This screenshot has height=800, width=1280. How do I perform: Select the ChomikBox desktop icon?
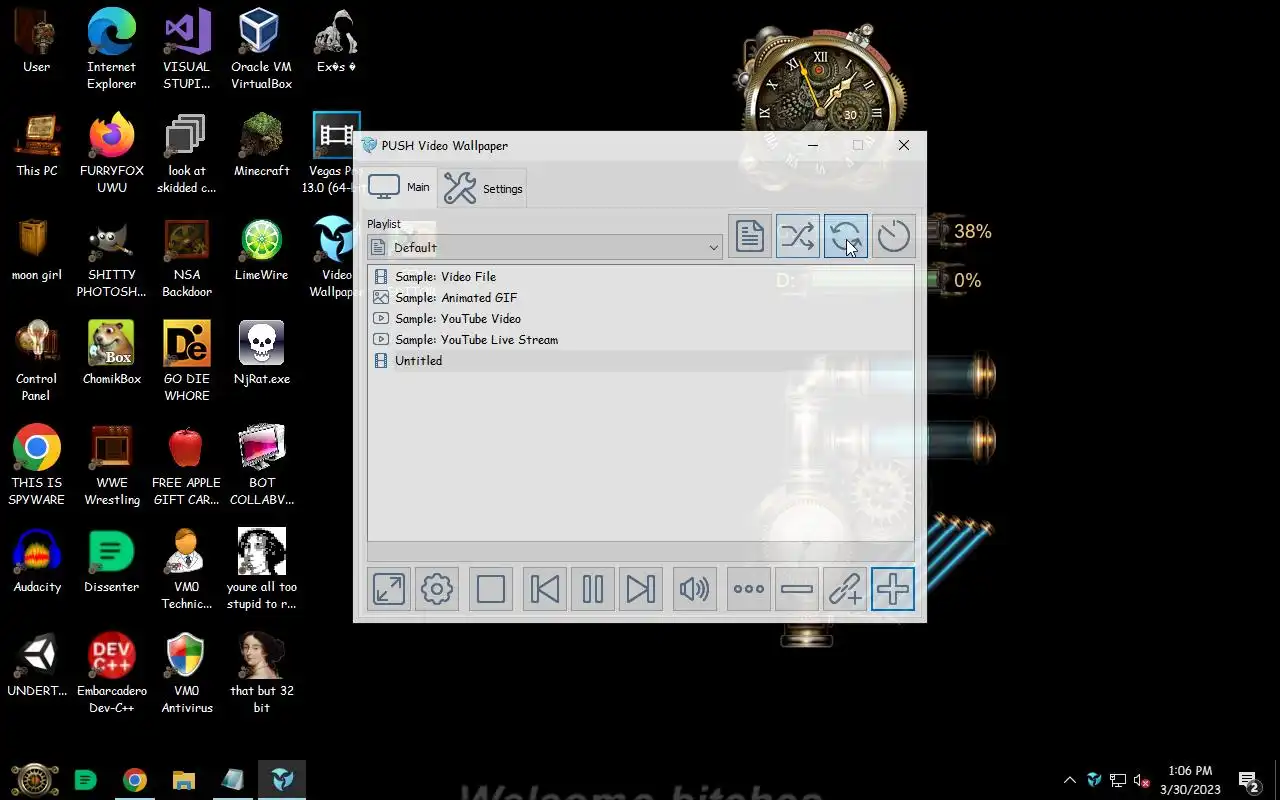(x=111, y=354)
